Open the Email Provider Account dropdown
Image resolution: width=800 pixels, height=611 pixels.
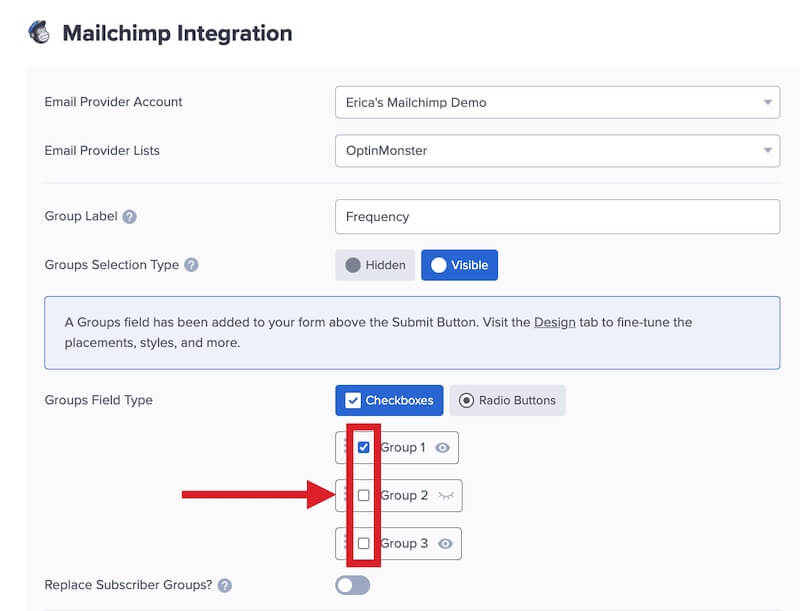click(x=557, y=101)
